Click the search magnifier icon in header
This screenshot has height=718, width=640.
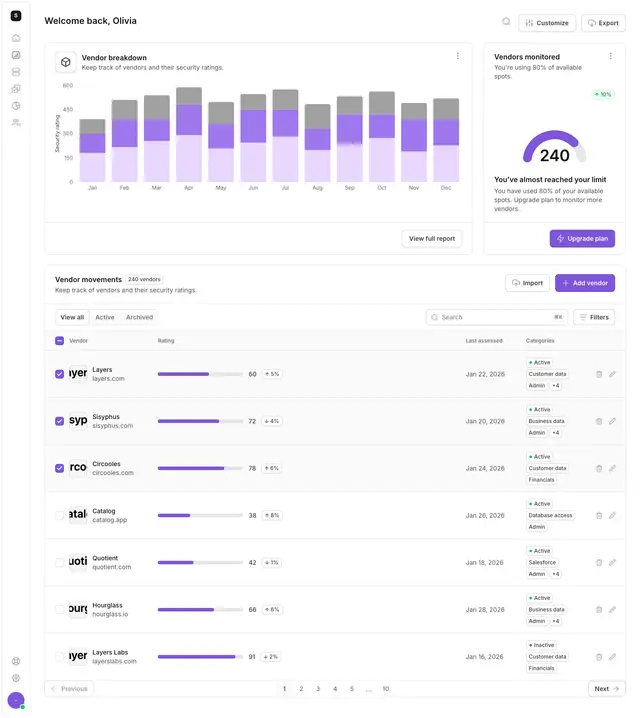pos(506,21)
